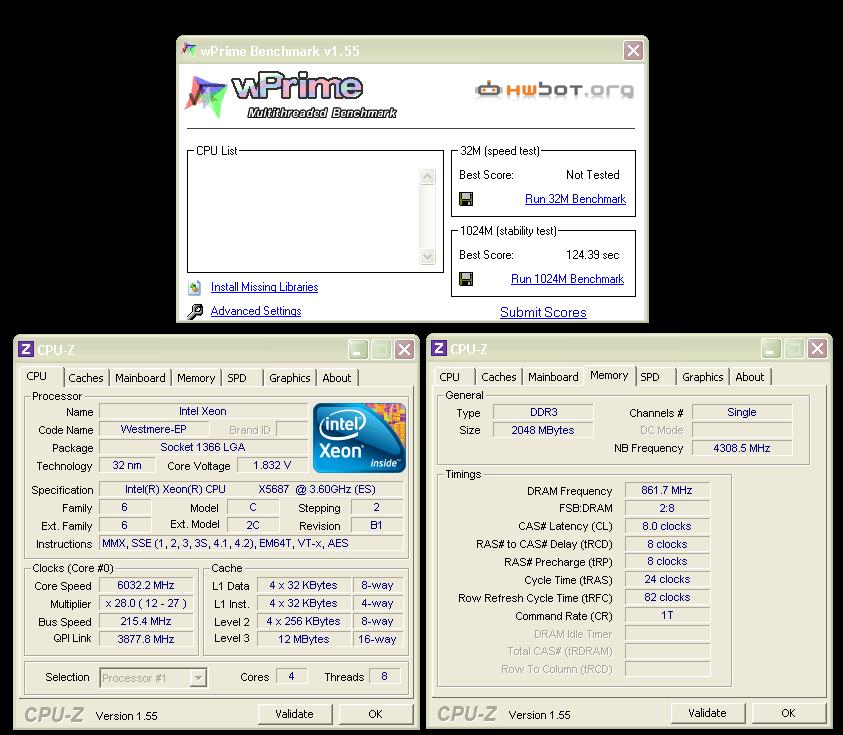This screenshot has height=735, width=843.
Task: Close the wPrime Benchmark window
Action: tap(633, 50)
